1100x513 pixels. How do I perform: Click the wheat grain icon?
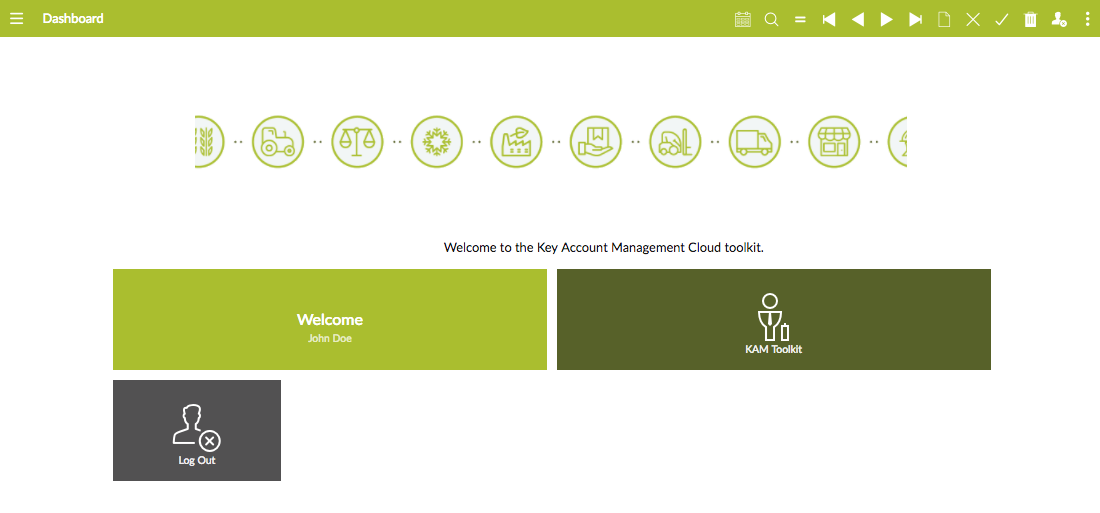pos(209,142)
